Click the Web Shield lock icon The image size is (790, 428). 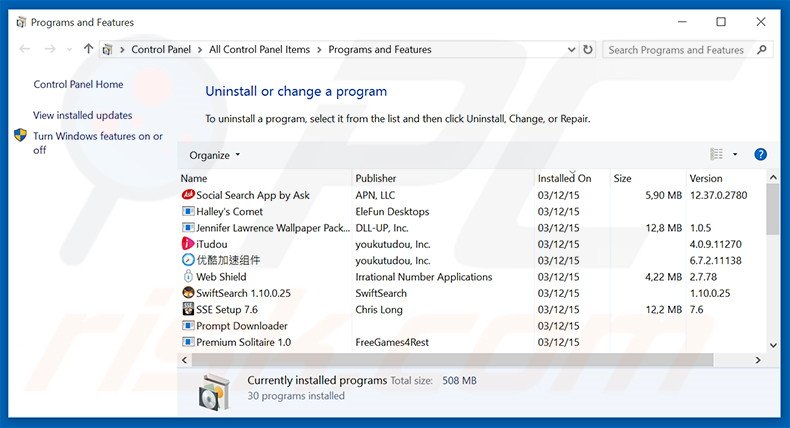tap(188, 276)
